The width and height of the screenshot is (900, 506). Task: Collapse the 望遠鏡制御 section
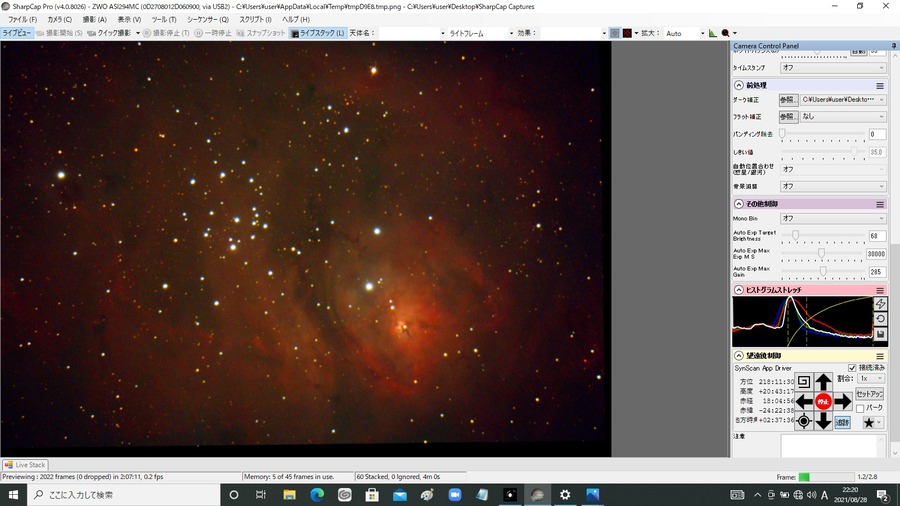click(x=739, y=356)
